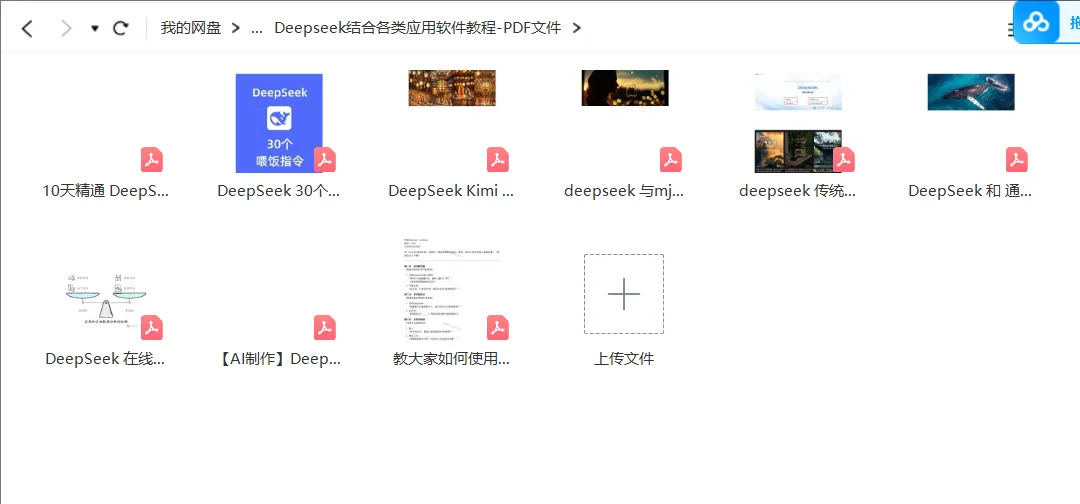Select the 教大家如何使用... file name
Viewport: 1080px width, 504px height.
click(x=452, y=359)
